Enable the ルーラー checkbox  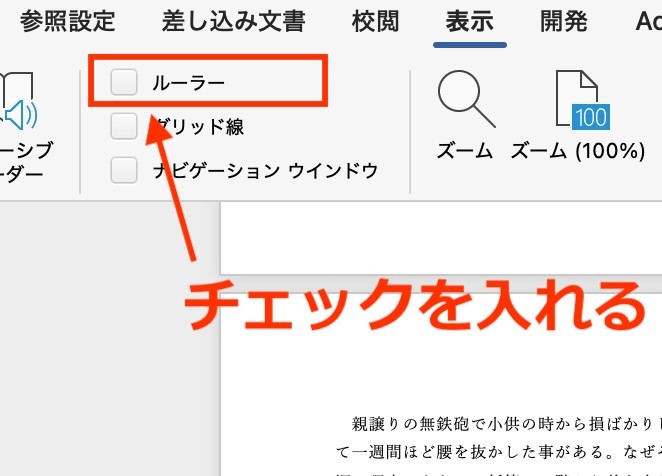click(124, 82)
